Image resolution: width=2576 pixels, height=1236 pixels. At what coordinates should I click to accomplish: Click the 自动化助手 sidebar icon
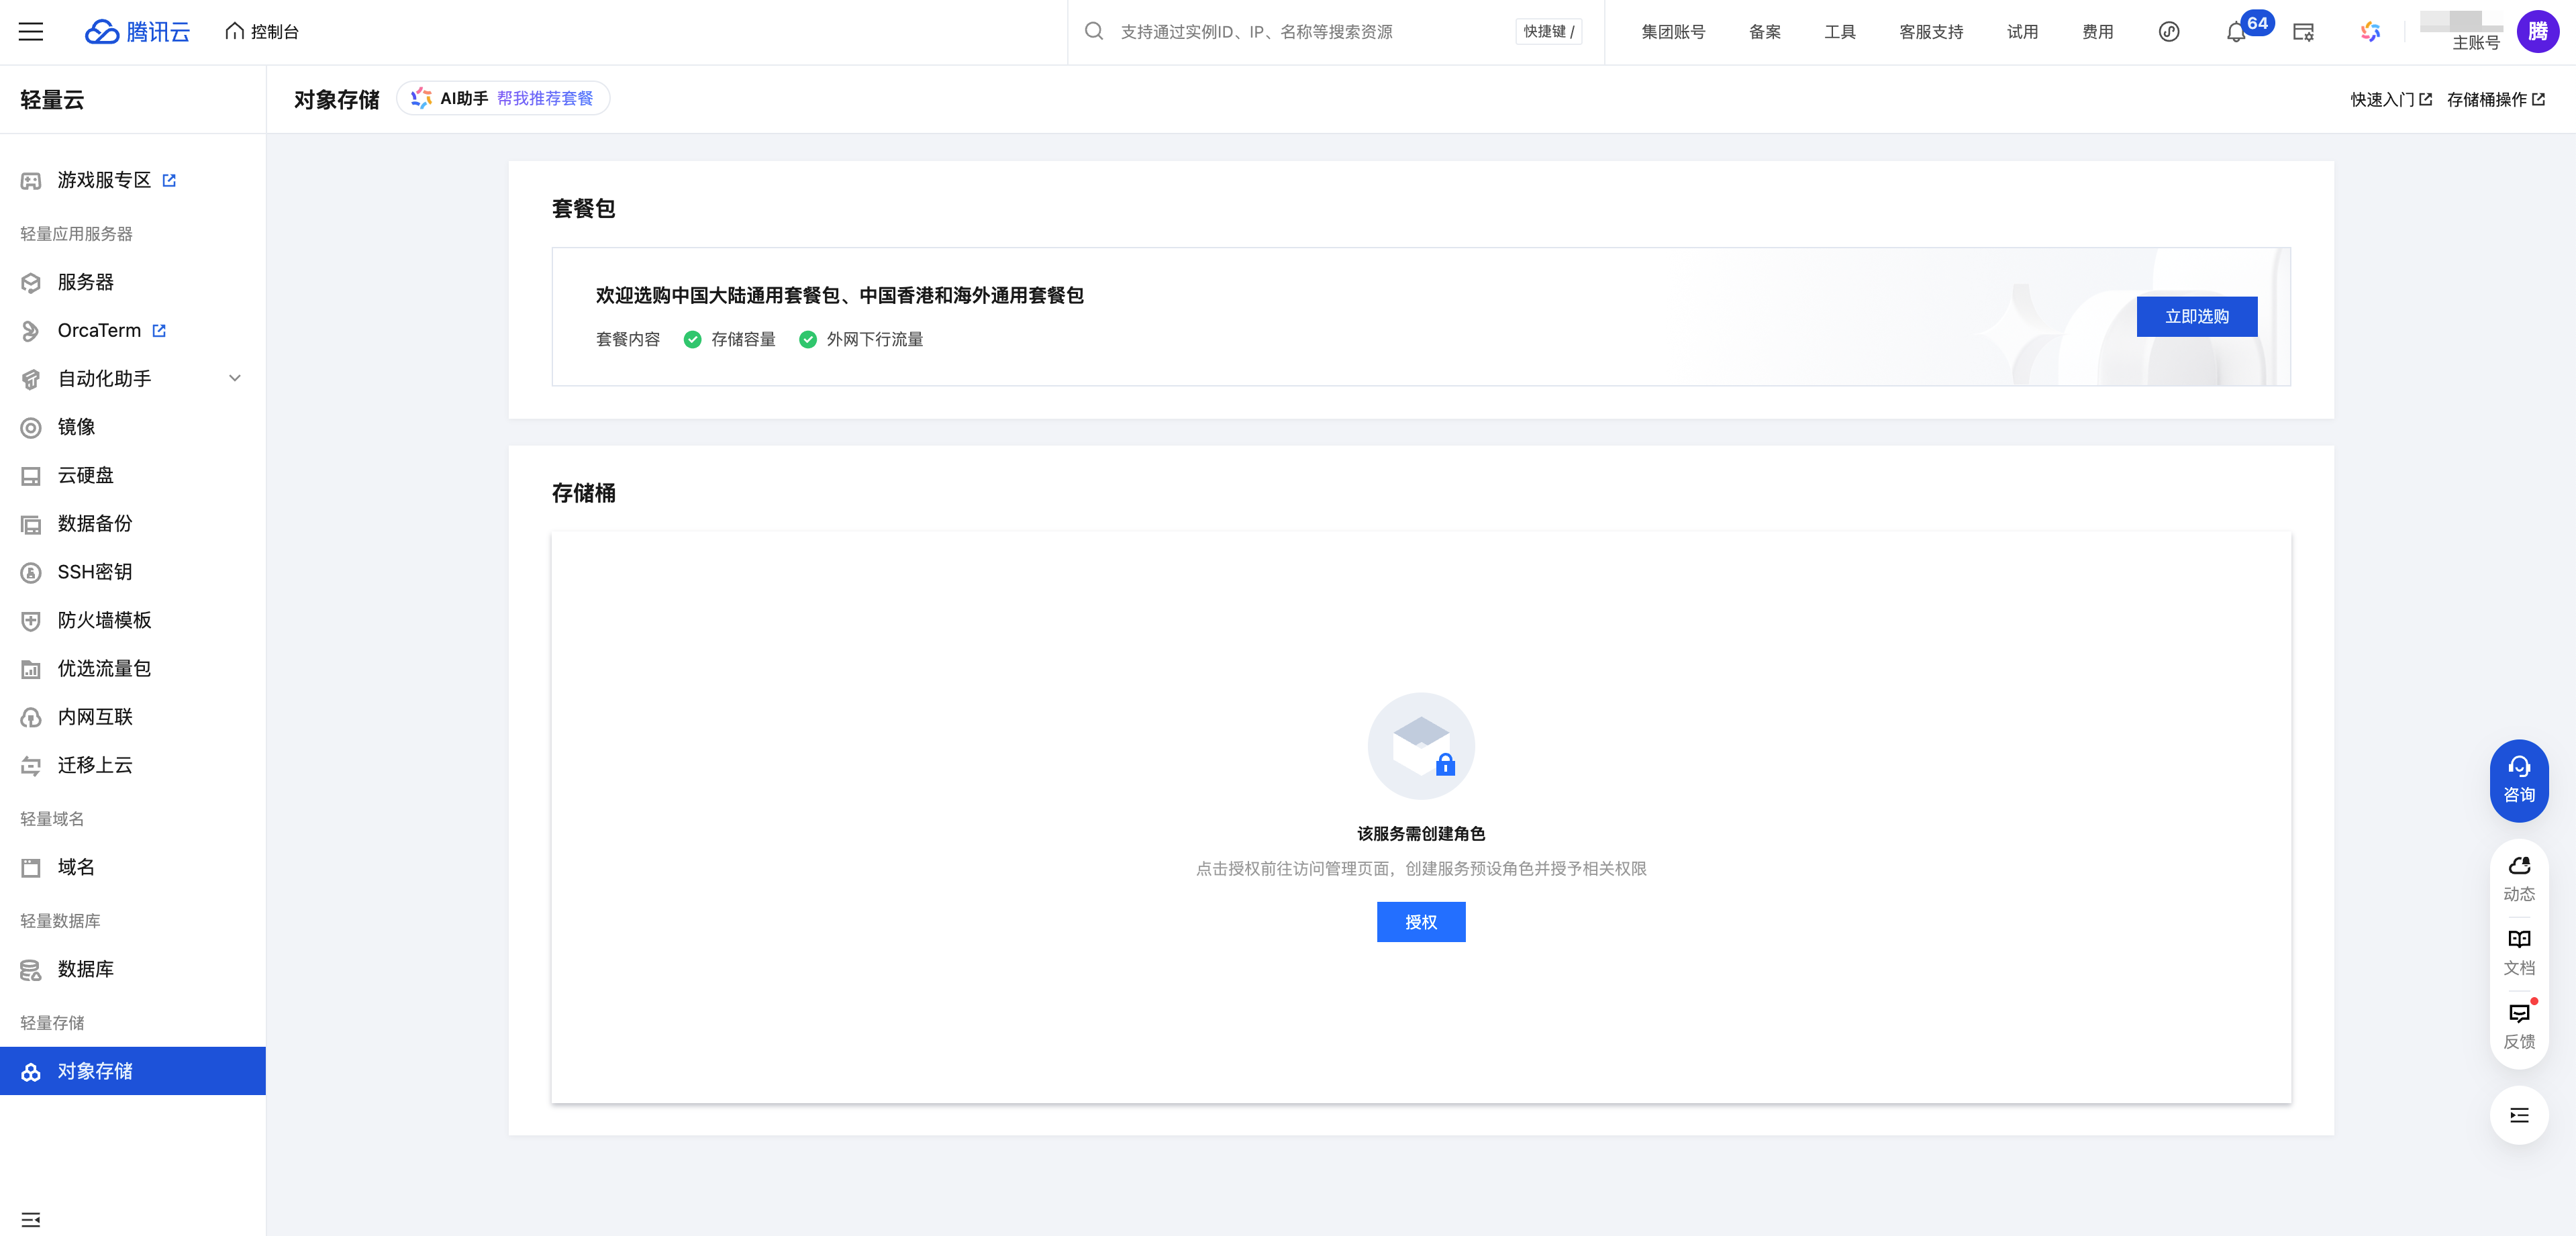tap(31, 379)
